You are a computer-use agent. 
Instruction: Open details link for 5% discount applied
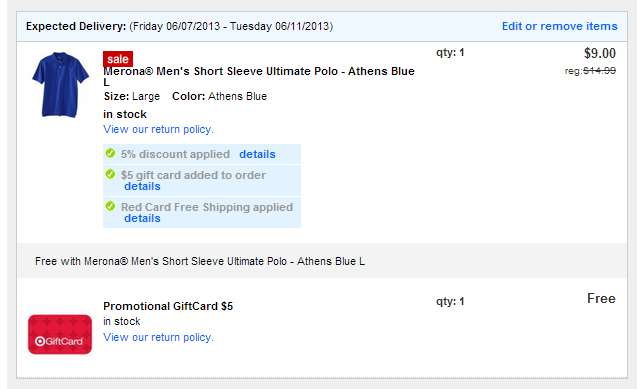pos(257,154)
